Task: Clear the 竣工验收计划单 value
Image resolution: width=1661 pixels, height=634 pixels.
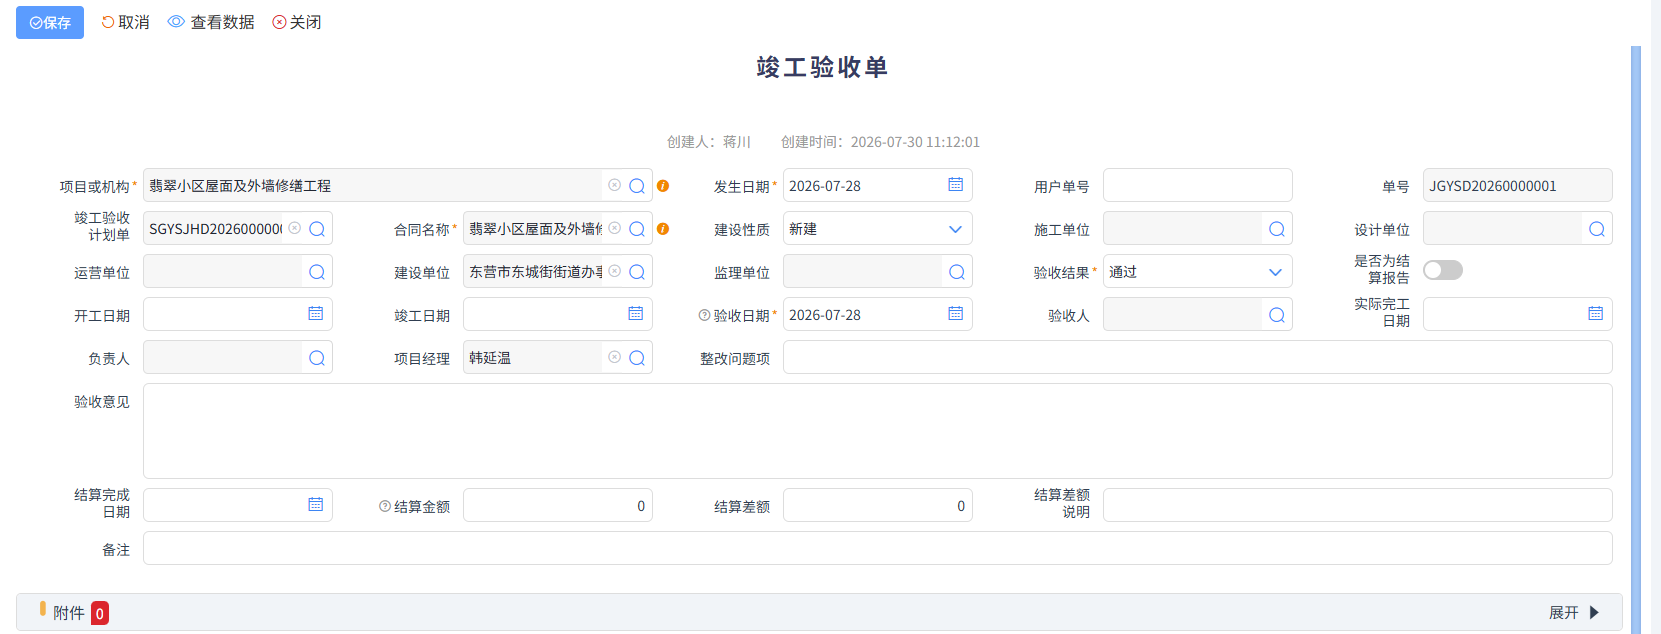Action: coord(294,228)
